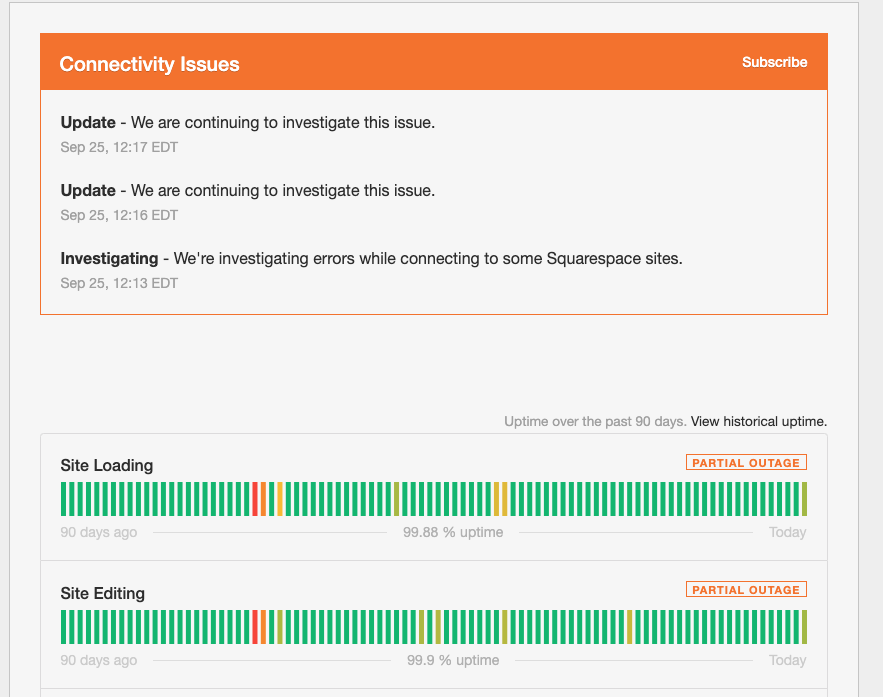Click 'Today' label under Site Editing chart
Screen dimensions: 883x697
tap(787, 660)
